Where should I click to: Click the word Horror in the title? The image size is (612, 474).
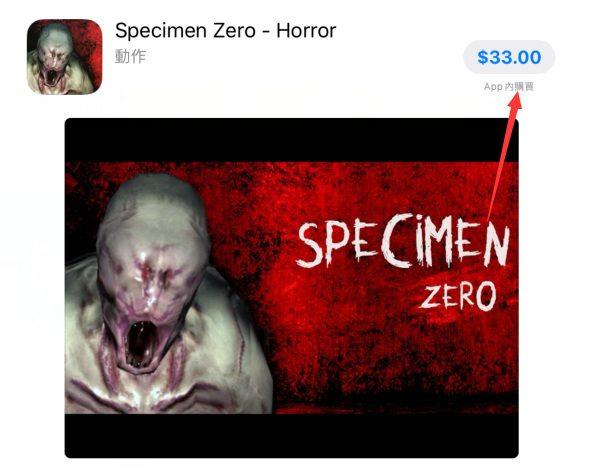click(x=306, y=30)
